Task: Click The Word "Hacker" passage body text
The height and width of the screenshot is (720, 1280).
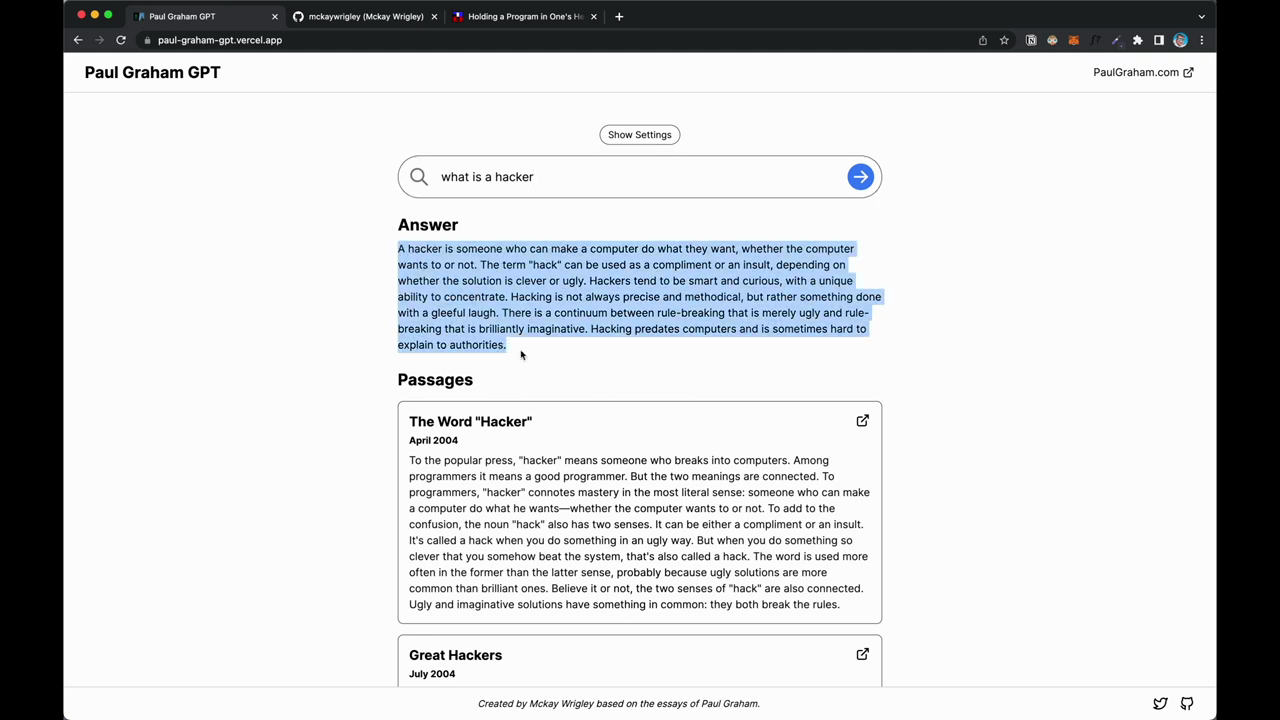Action: [639, 532]
